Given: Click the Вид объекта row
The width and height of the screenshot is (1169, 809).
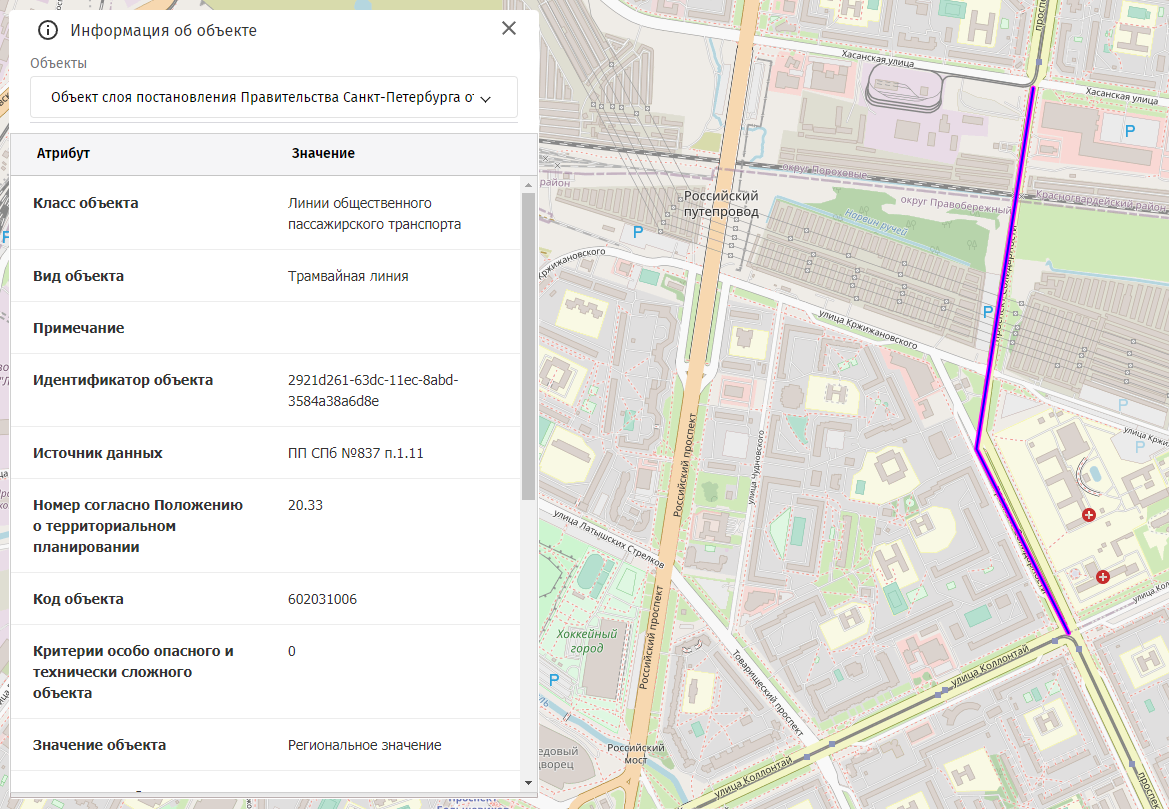Looking at the screenshot, I should 266,276.
